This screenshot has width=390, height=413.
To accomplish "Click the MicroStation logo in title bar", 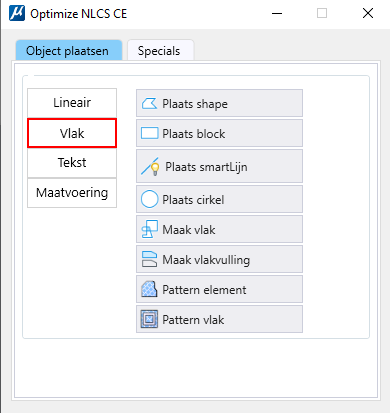I will (x=17, y=14).
